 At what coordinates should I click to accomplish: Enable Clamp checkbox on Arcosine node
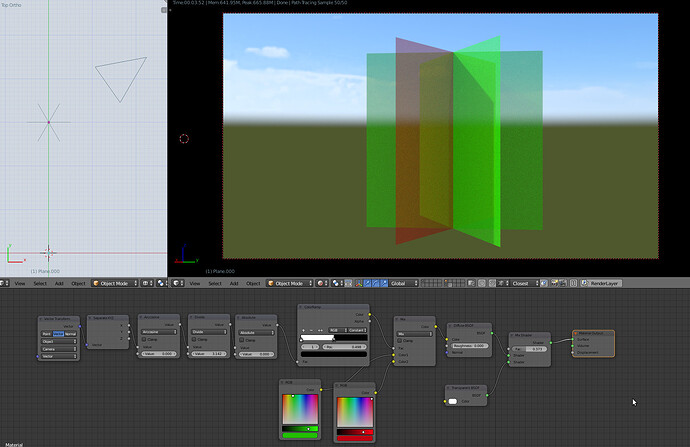(x=144, y=339)
